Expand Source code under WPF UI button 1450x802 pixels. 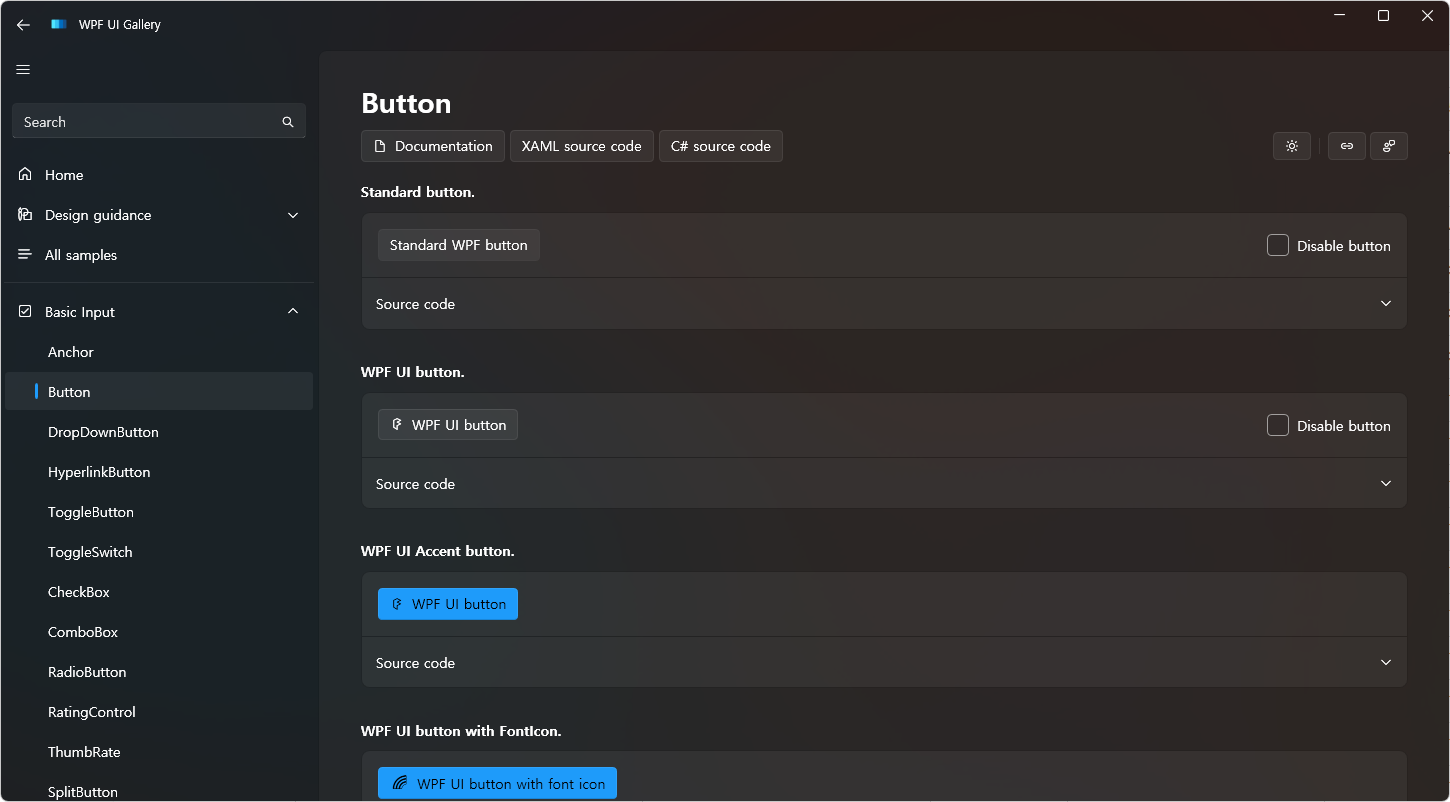pyautogui.click(x=884, y=484)
